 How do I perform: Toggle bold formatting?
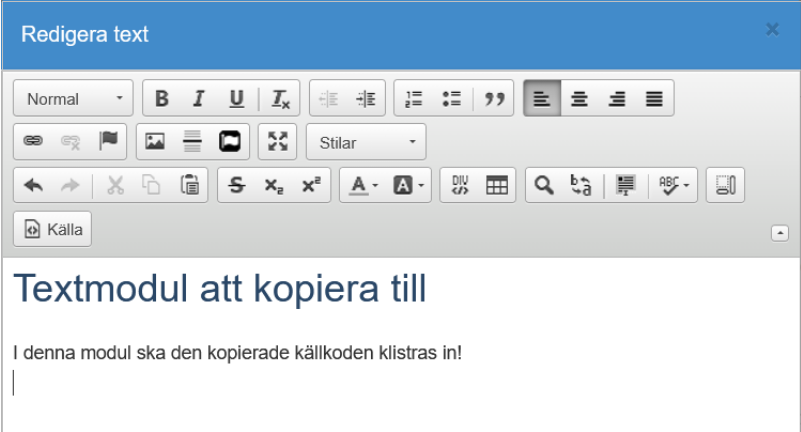tap(162, 99)
